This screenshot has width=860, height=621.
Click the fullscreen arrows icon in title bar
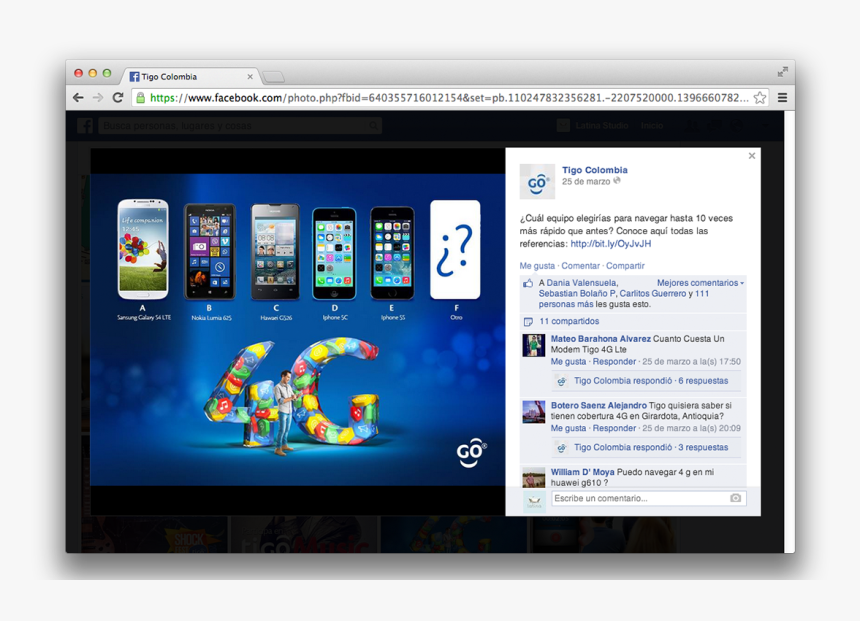point(783,72)
